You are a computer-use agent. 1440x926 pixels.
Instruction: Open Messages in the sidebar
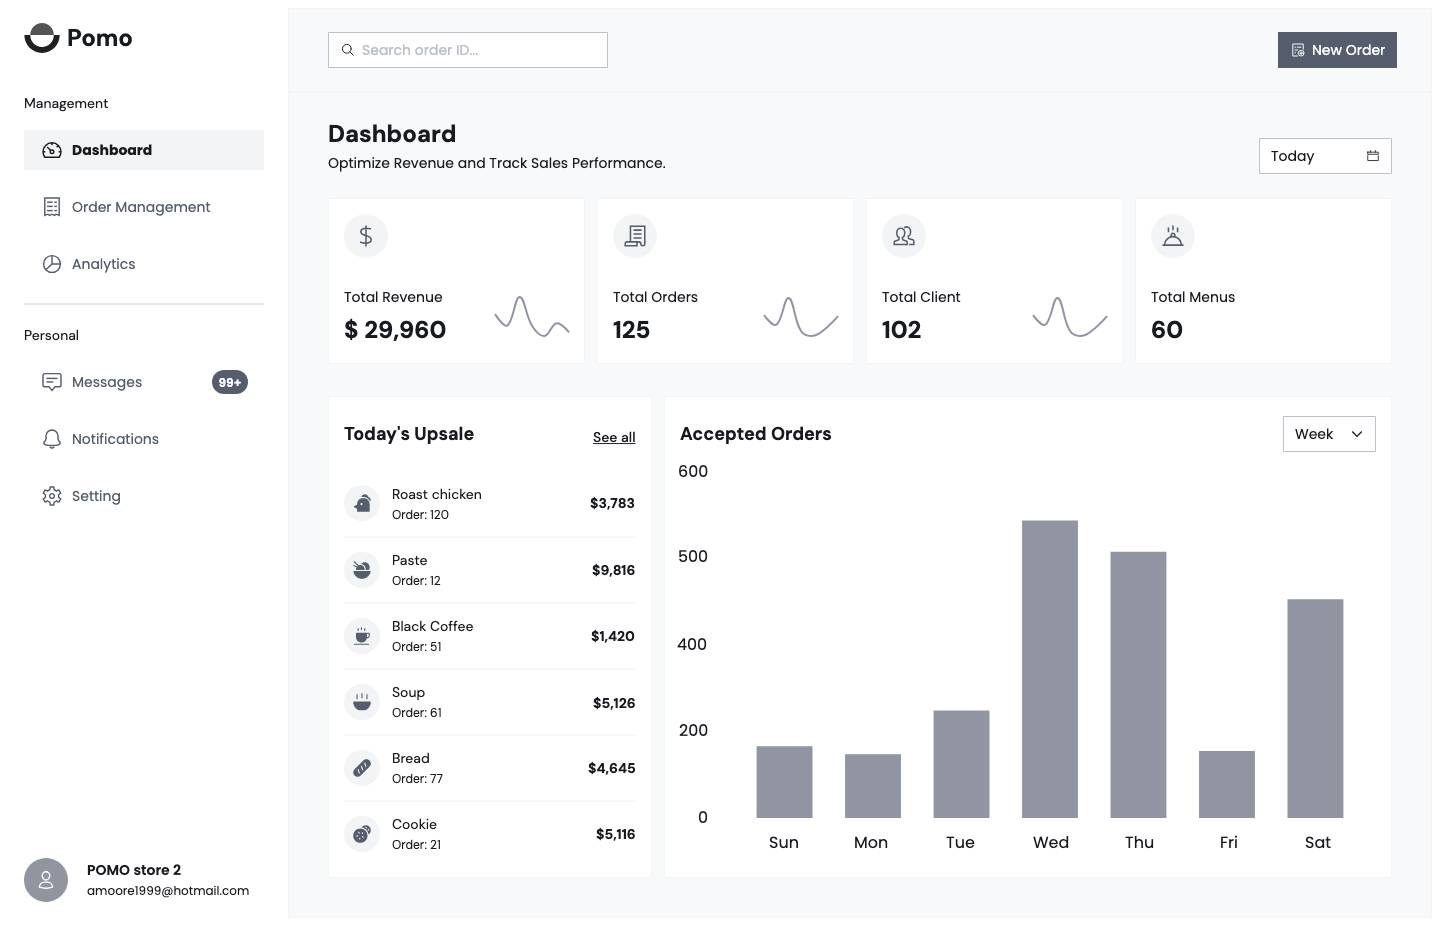coord(144,382)
